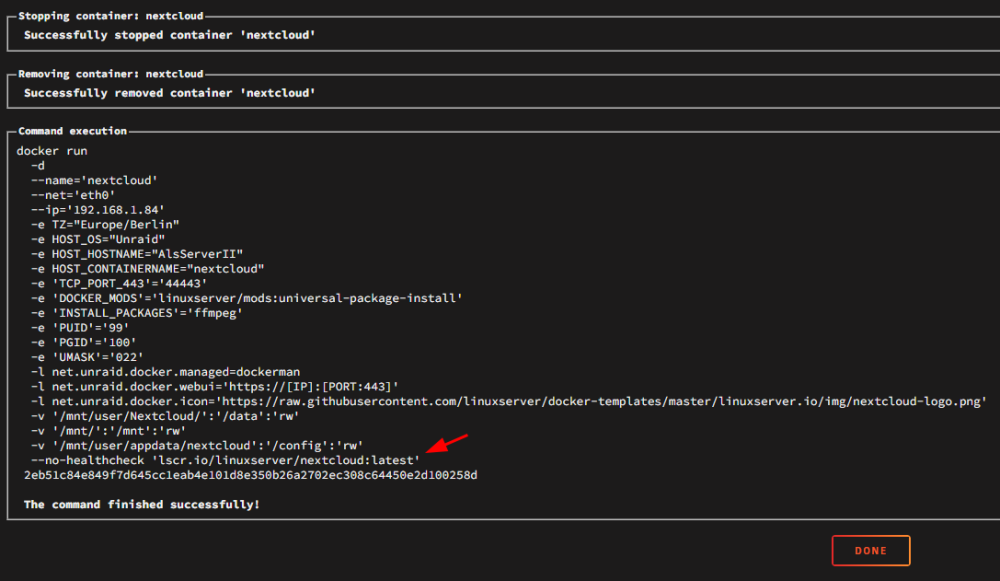Click the --no-healthcheck image line
This screenshot has width=1000, height=581.
click(226, 460)
